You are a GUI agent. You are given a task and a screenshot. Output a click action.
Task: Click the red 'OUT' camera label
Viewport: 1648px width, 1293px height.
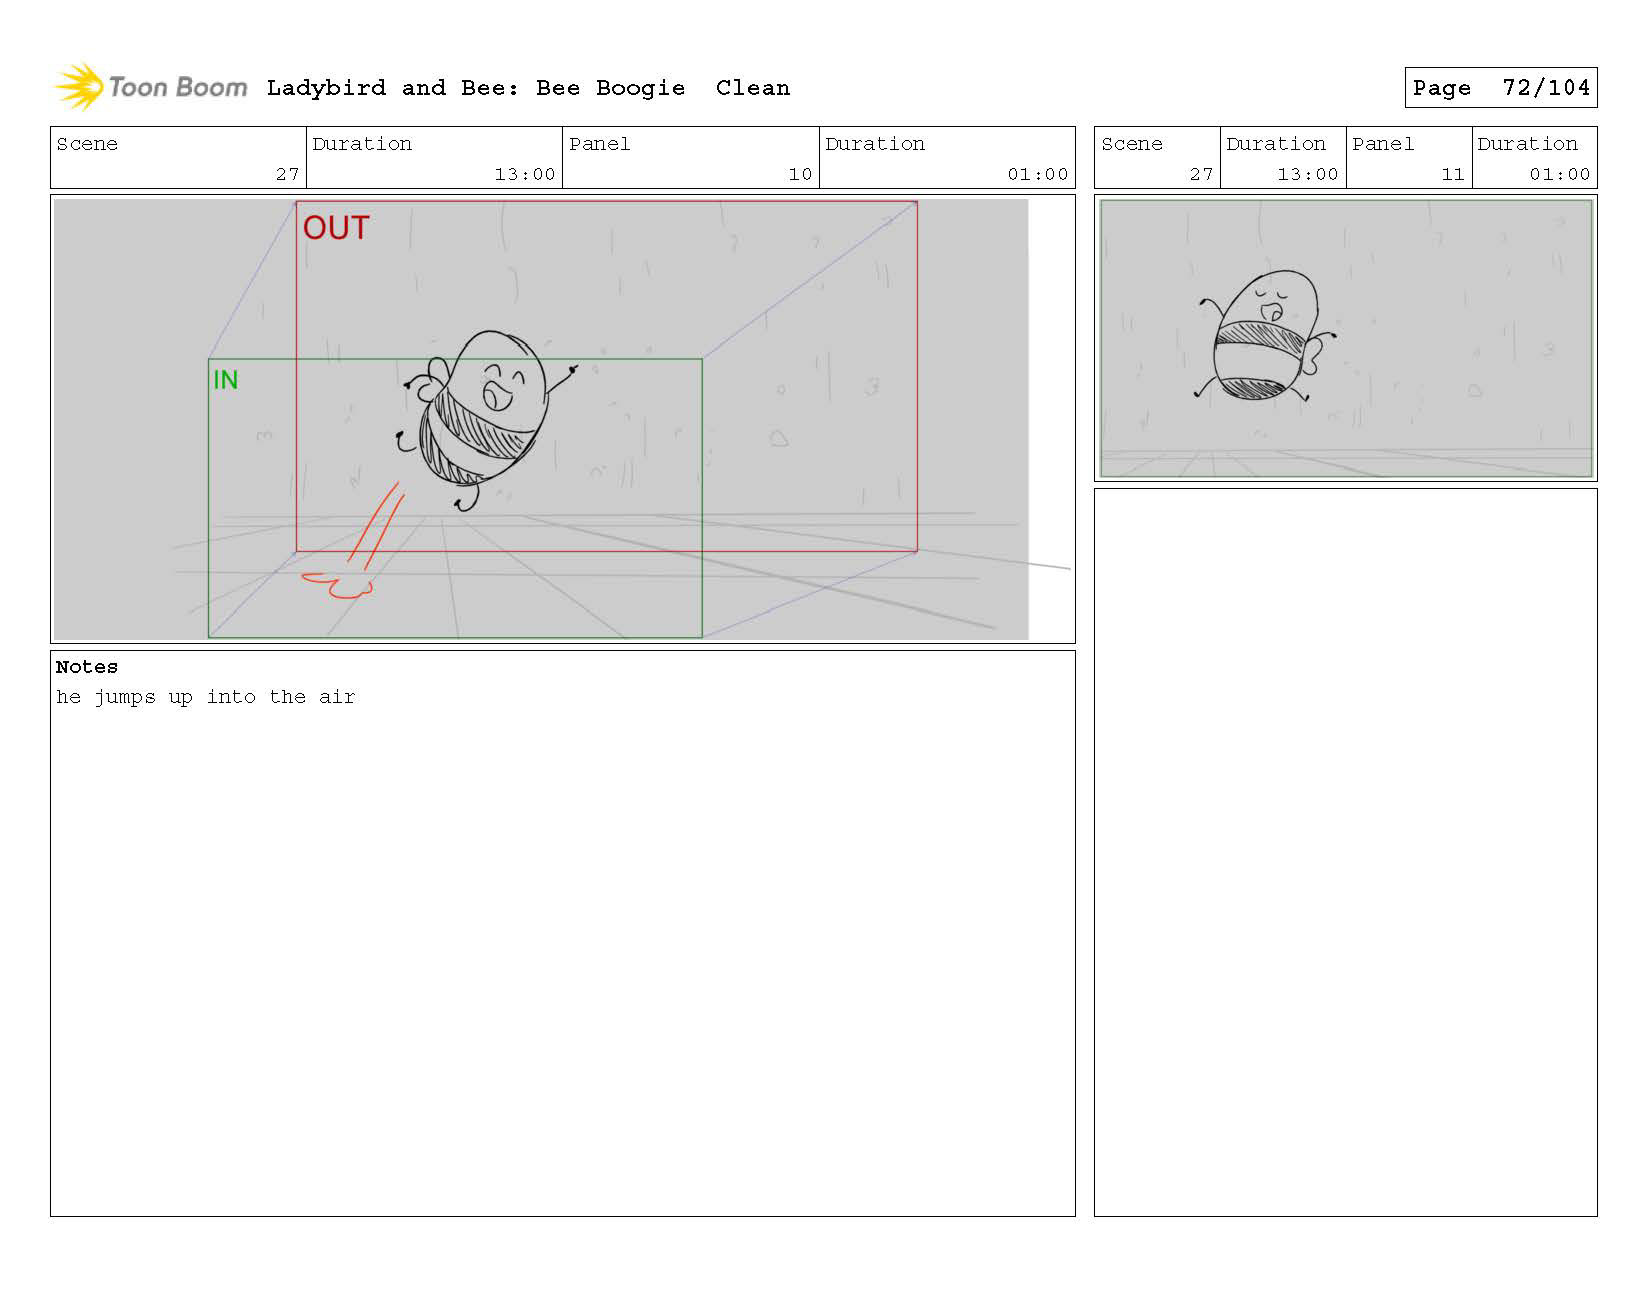tap(336, 228)
